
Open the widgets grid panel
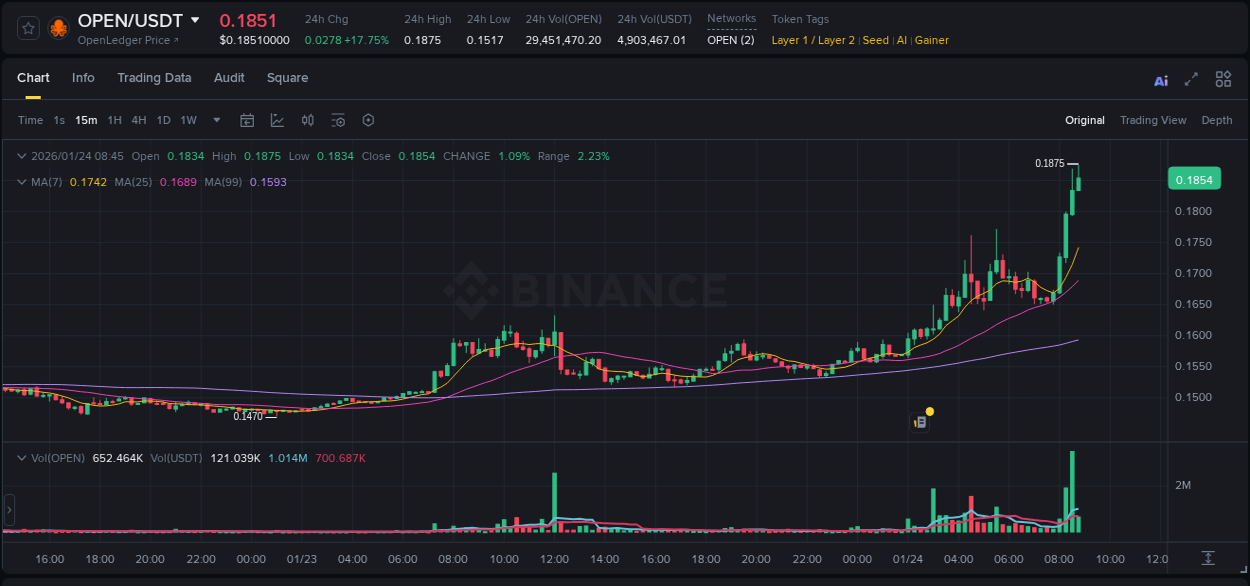pos(1223,79)
